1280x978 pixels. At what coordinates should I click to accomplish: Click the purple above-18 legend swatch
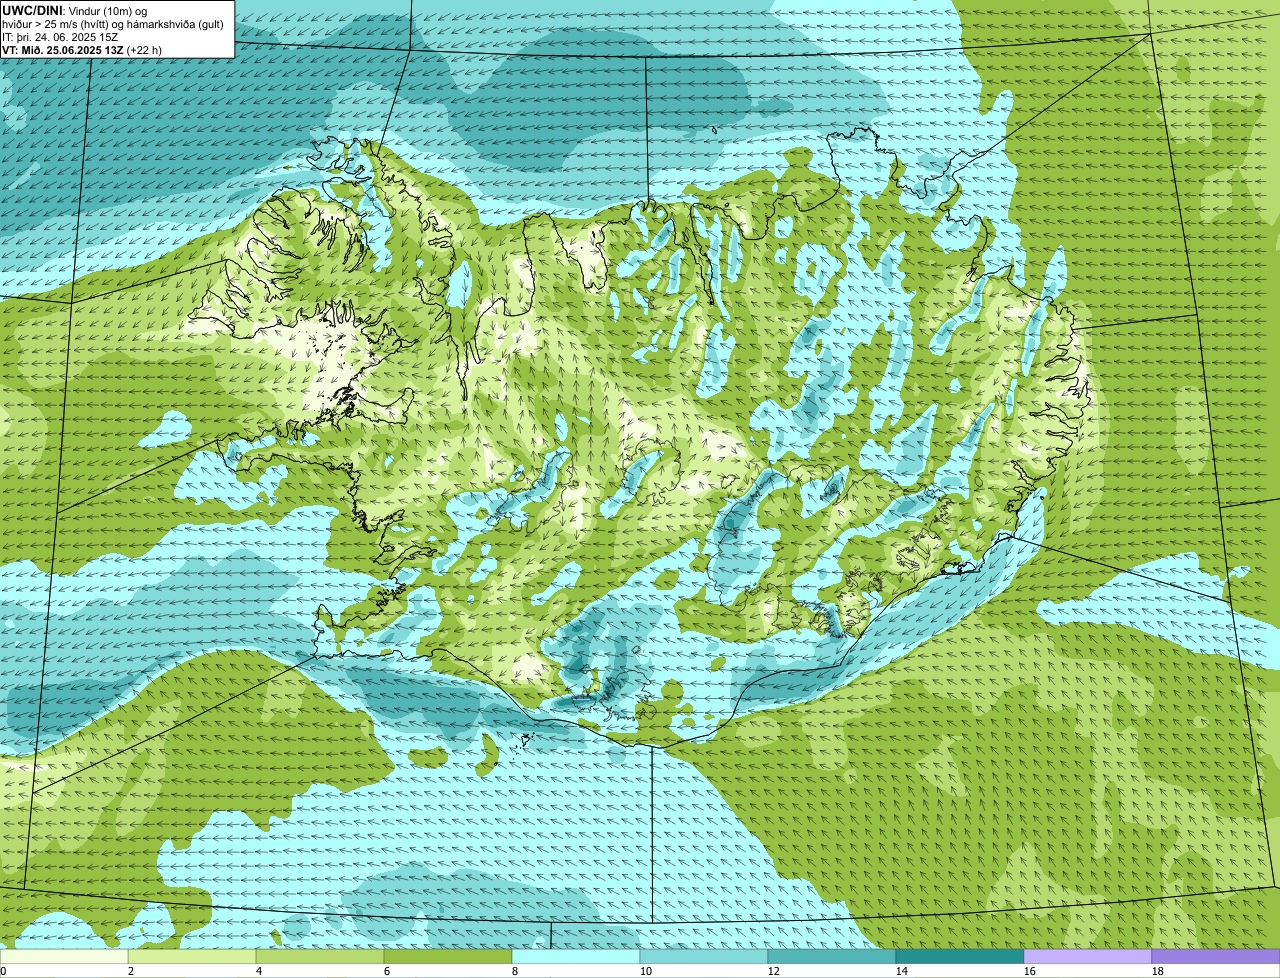(x=1216, y=957)
